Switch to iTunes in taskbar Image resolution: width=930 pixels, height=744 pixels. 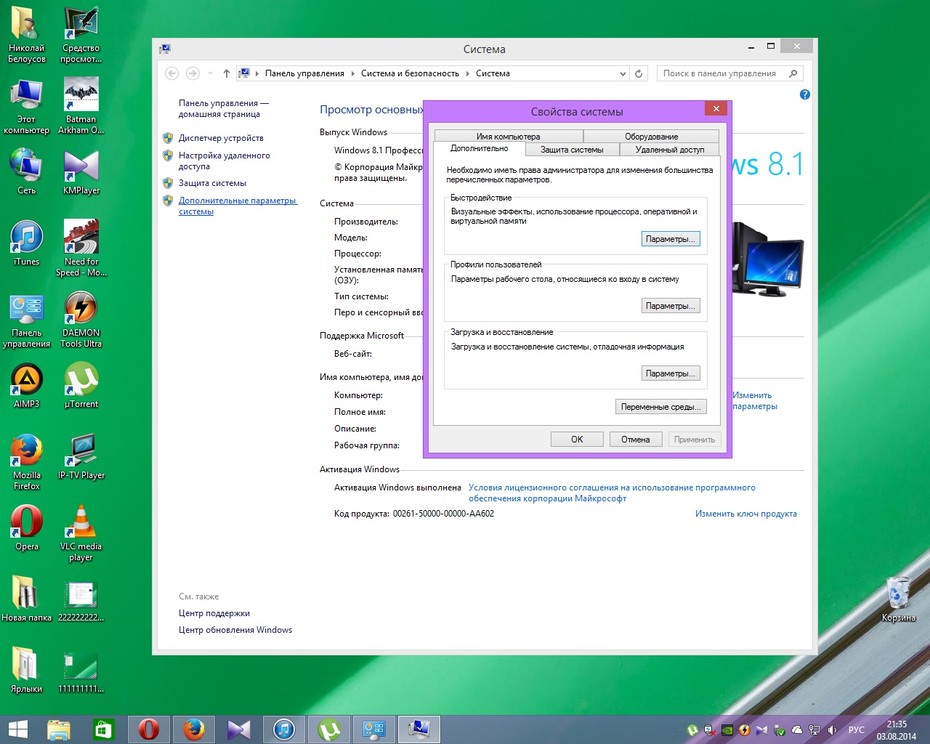[284, 729]
